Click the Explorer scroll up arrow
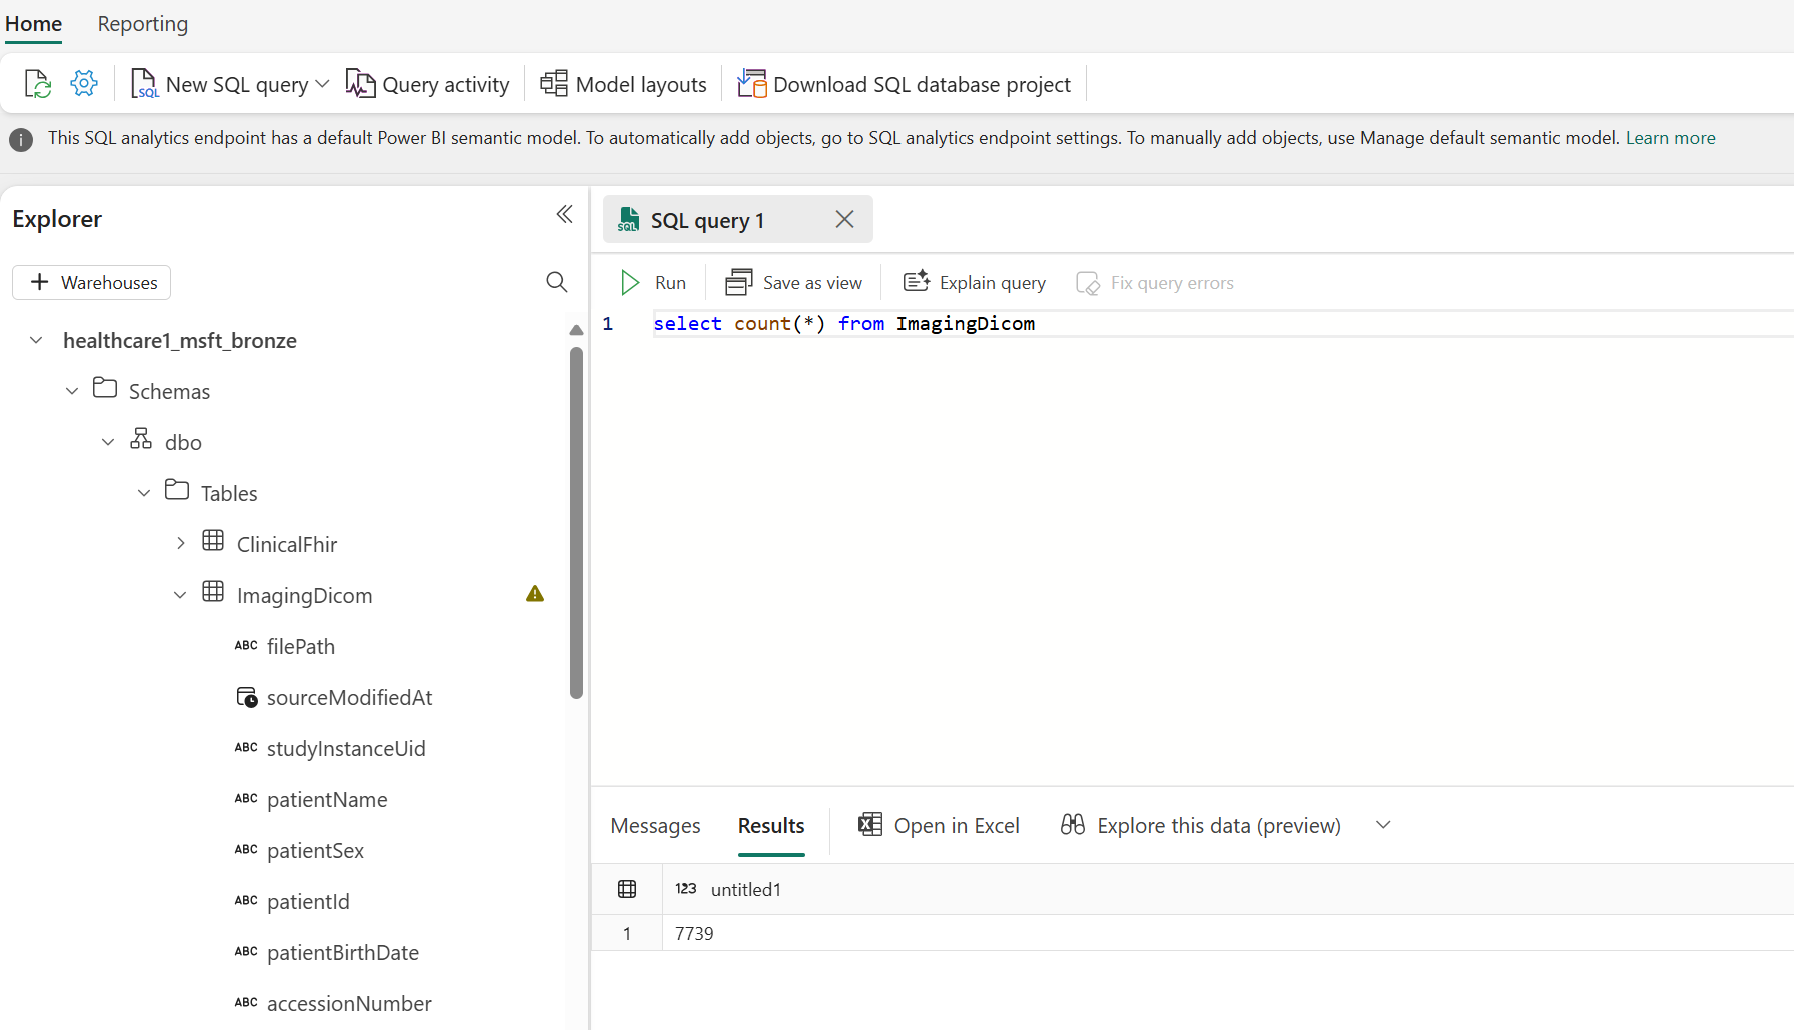Screen dimensions: 1794x1030 point(576,330)
